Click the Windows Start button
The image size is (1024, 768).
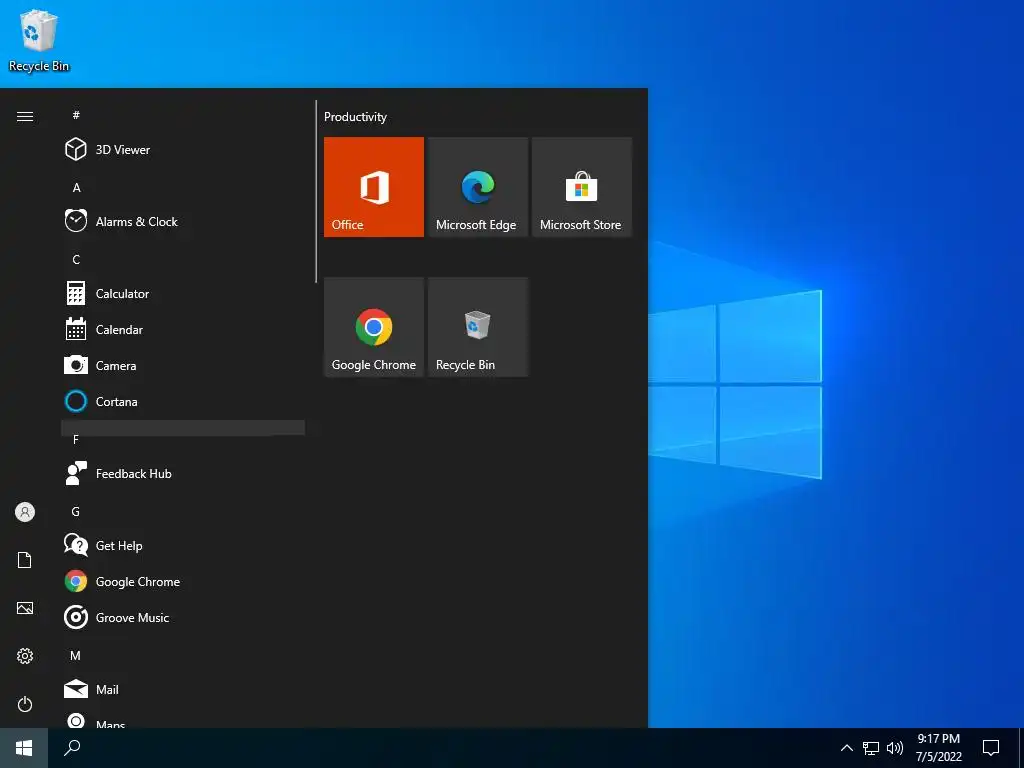24,748
